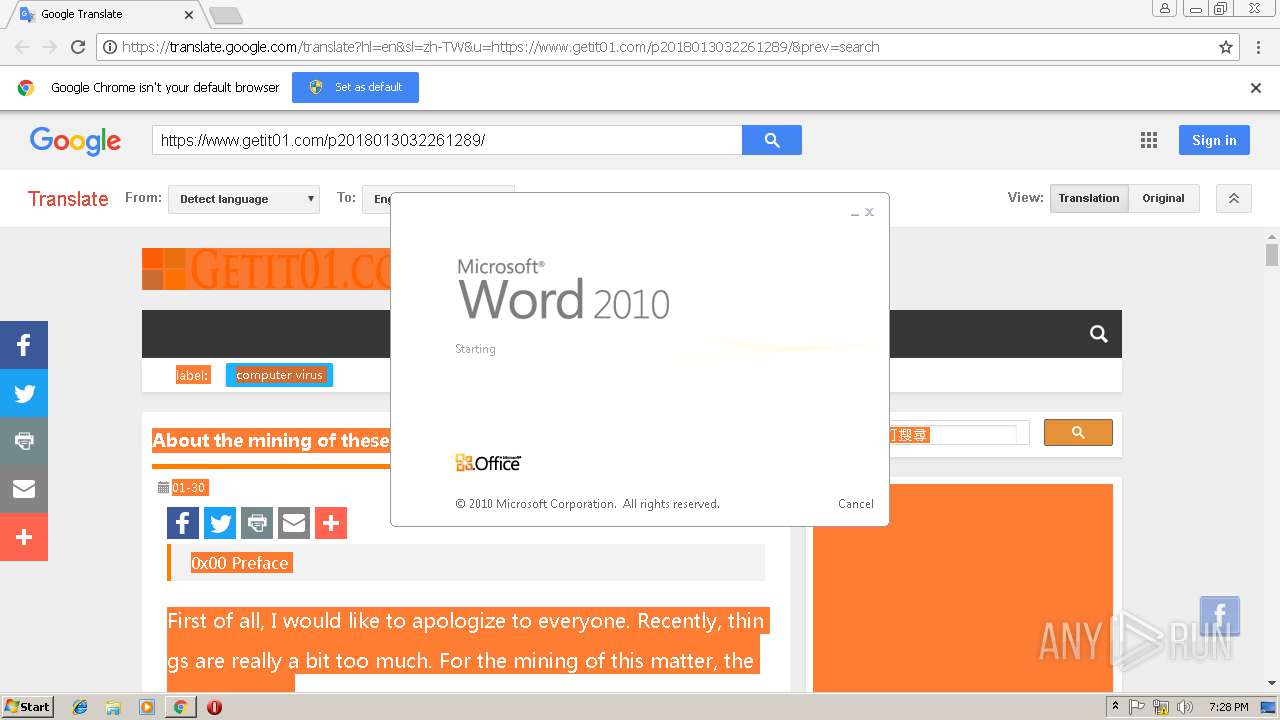Click the Translate link
This screenshot has height=720, width=1280.
click(68, 199)
